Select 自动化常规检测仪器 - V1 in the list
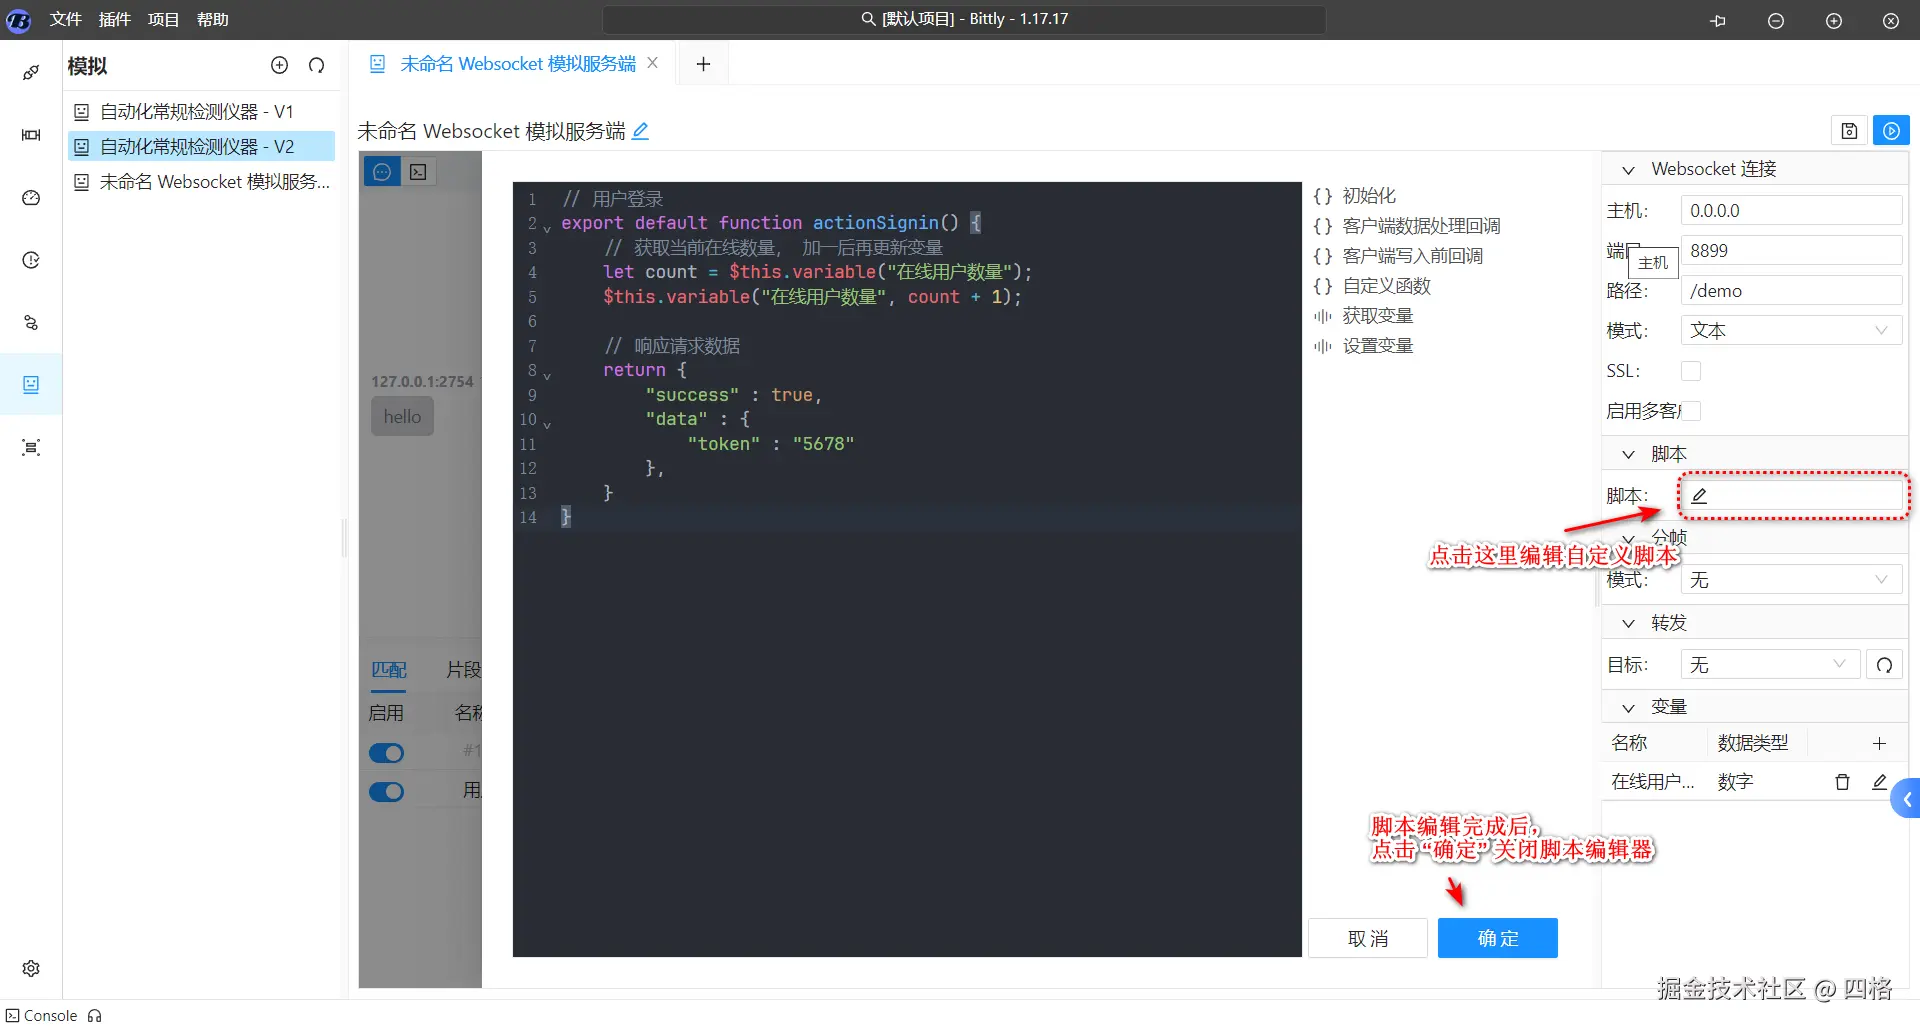1920x1030 pixels. [x=201, y=112]
